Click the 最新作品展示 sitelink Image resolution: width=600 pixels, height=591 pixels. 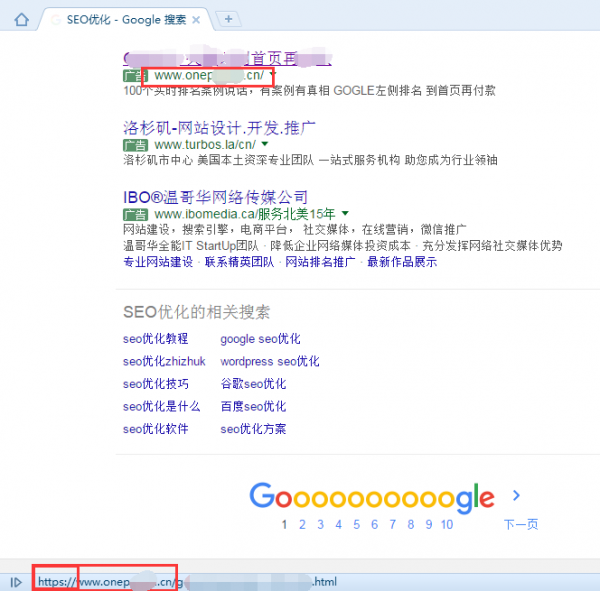pos(402,262)
